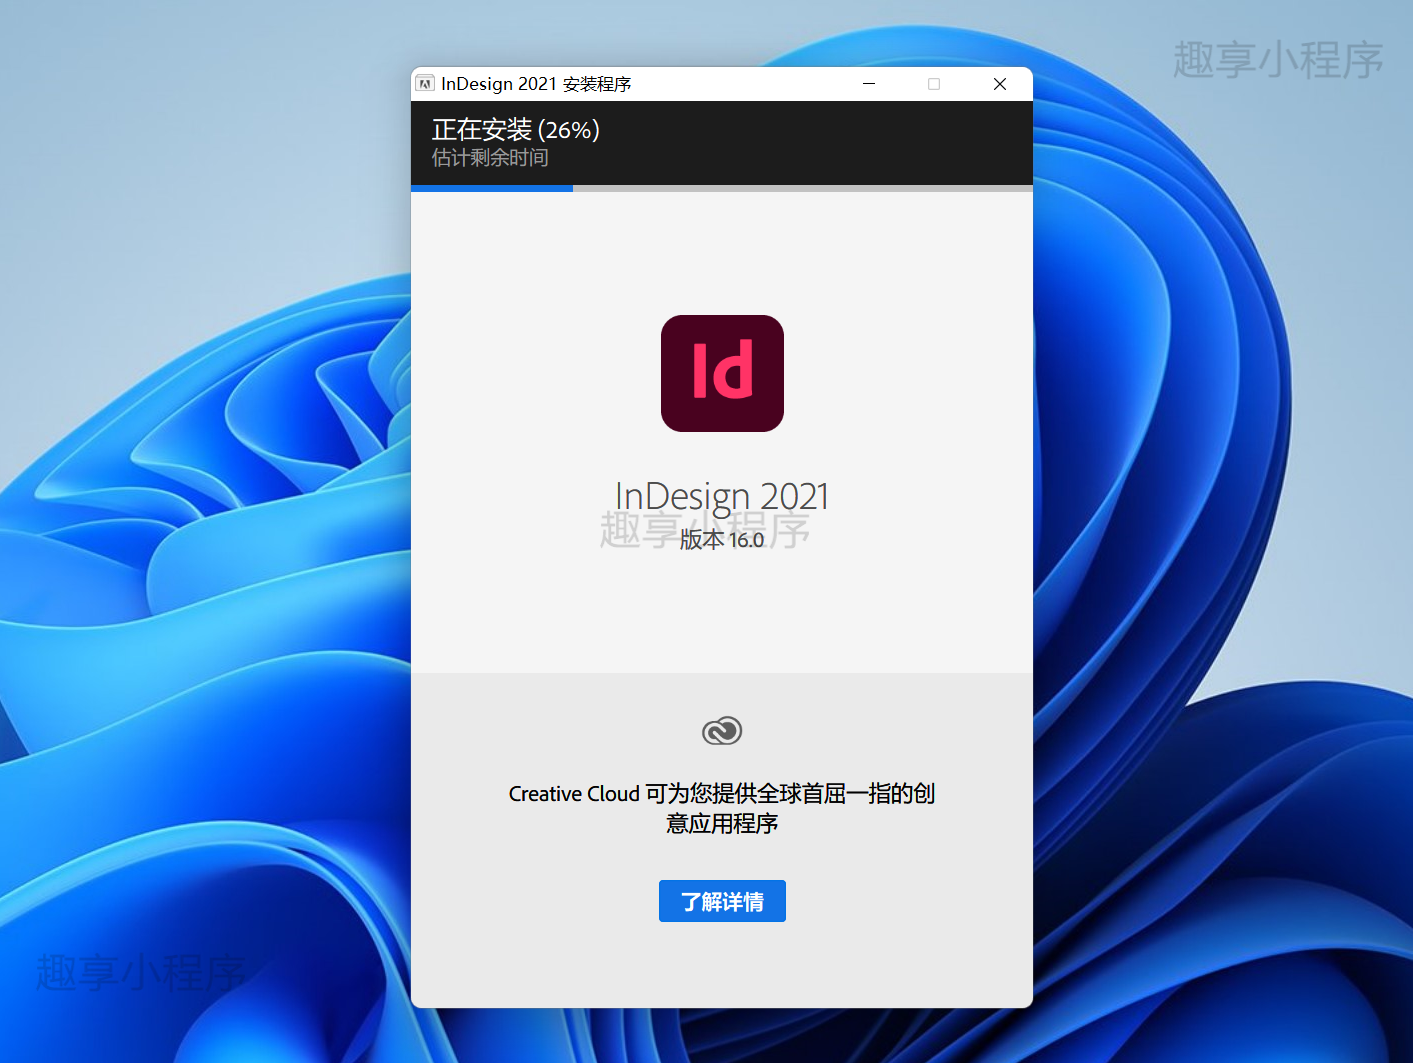The height and width of the screenshot is (1063, 1413).
Task: Click the 了解详情 button
Action: click(x=722, y=901)
